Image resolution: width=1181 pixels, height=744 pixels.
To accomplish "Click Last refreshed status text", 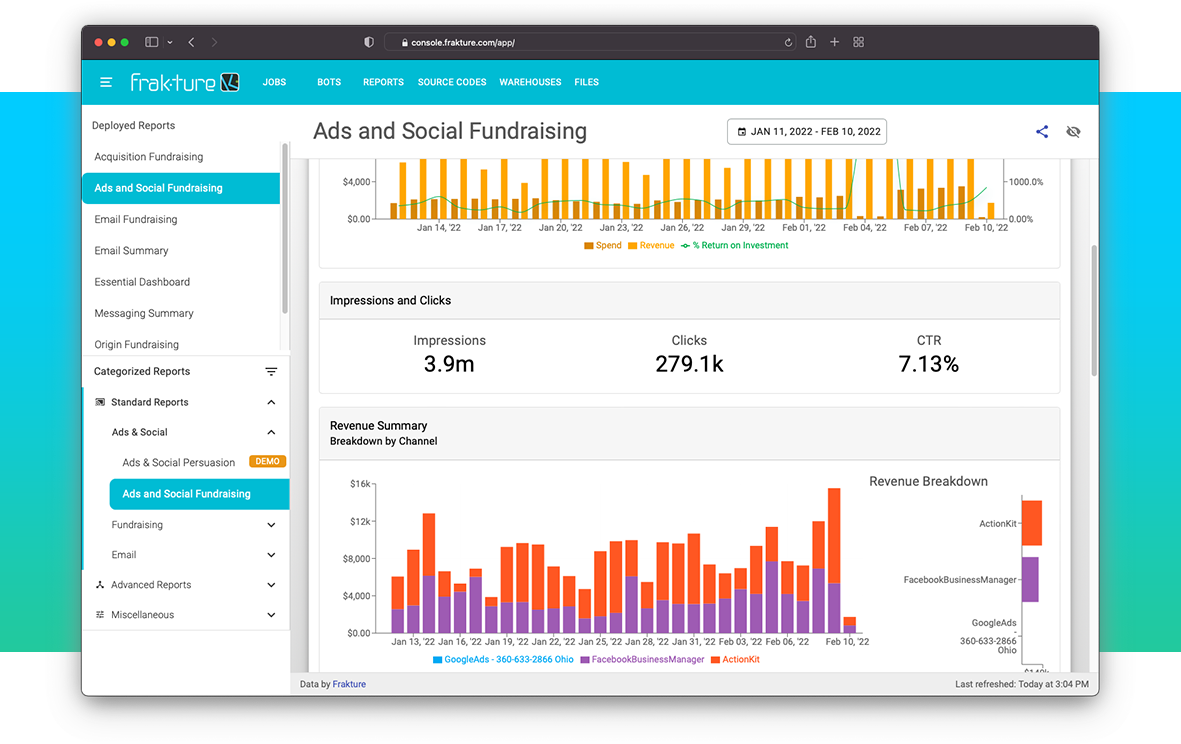I will click(x=1021, y=684).
